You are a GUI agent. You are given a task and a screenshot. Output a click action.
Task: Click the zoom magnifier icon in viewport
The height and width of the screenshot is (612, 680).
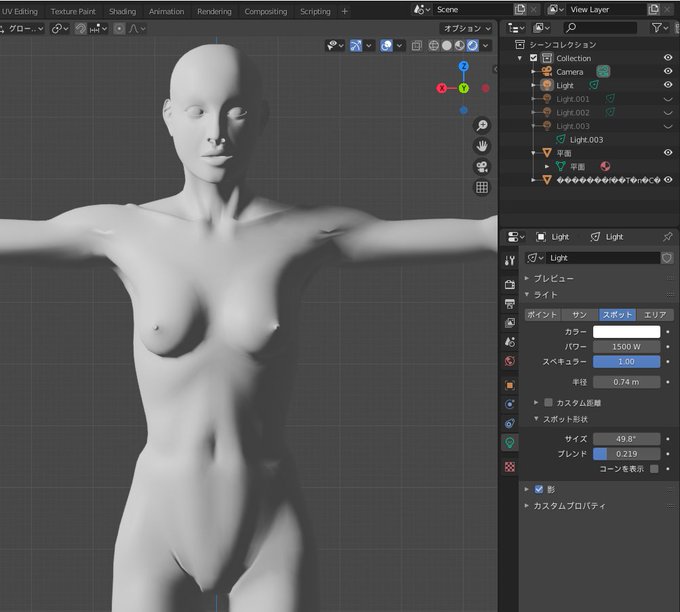[x=482, y=125]
